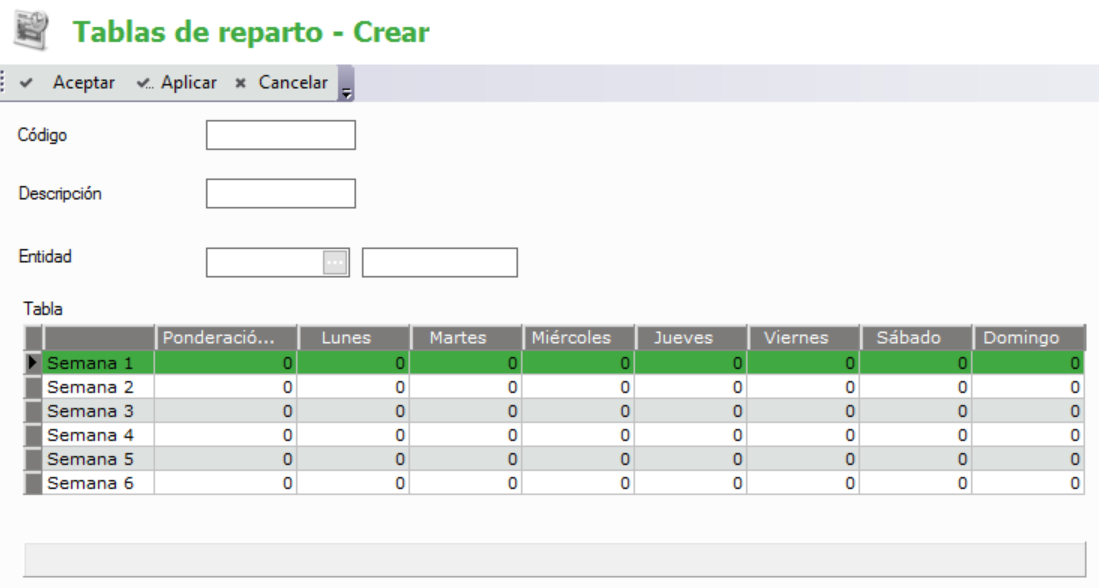Cancel using the Cancelar toolbar button
Image resolution: width=1099 pixels, height=588 pixels.
(x=281, y=83)
